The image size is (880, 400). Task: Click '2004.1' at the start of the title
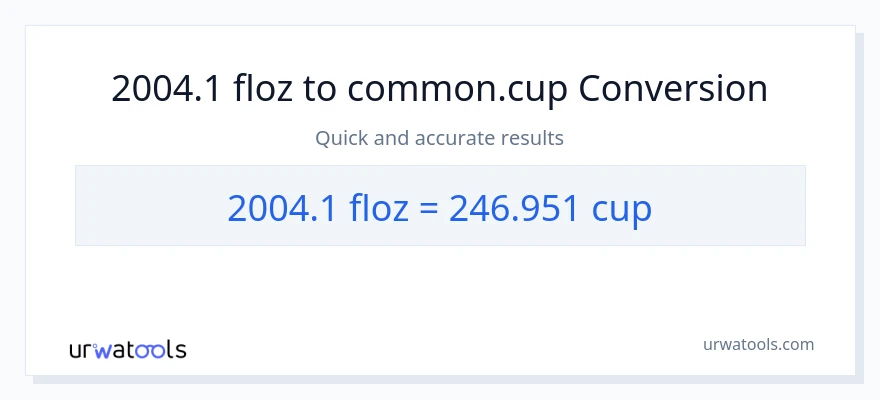pos(167,90)
